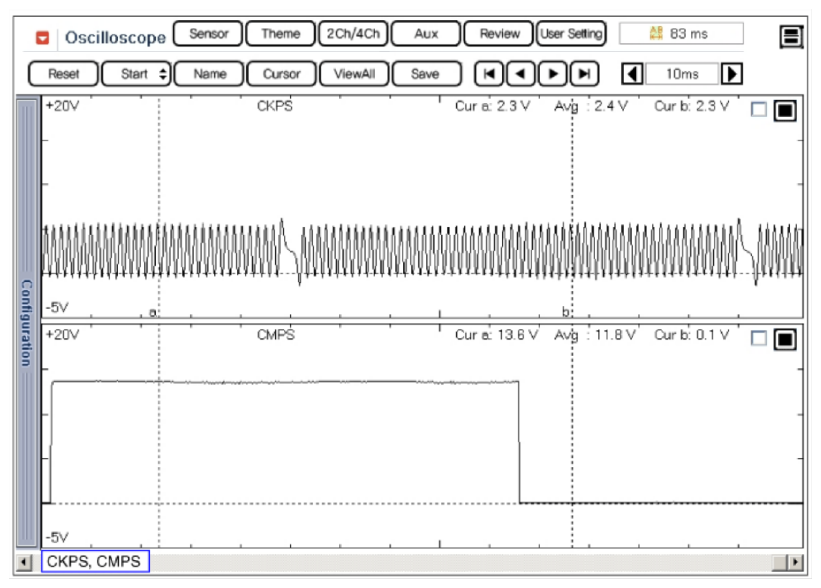Screen dimensions: 821x588
Task: Toggle the filled square on CMPS channel
Action: [784, 339]
